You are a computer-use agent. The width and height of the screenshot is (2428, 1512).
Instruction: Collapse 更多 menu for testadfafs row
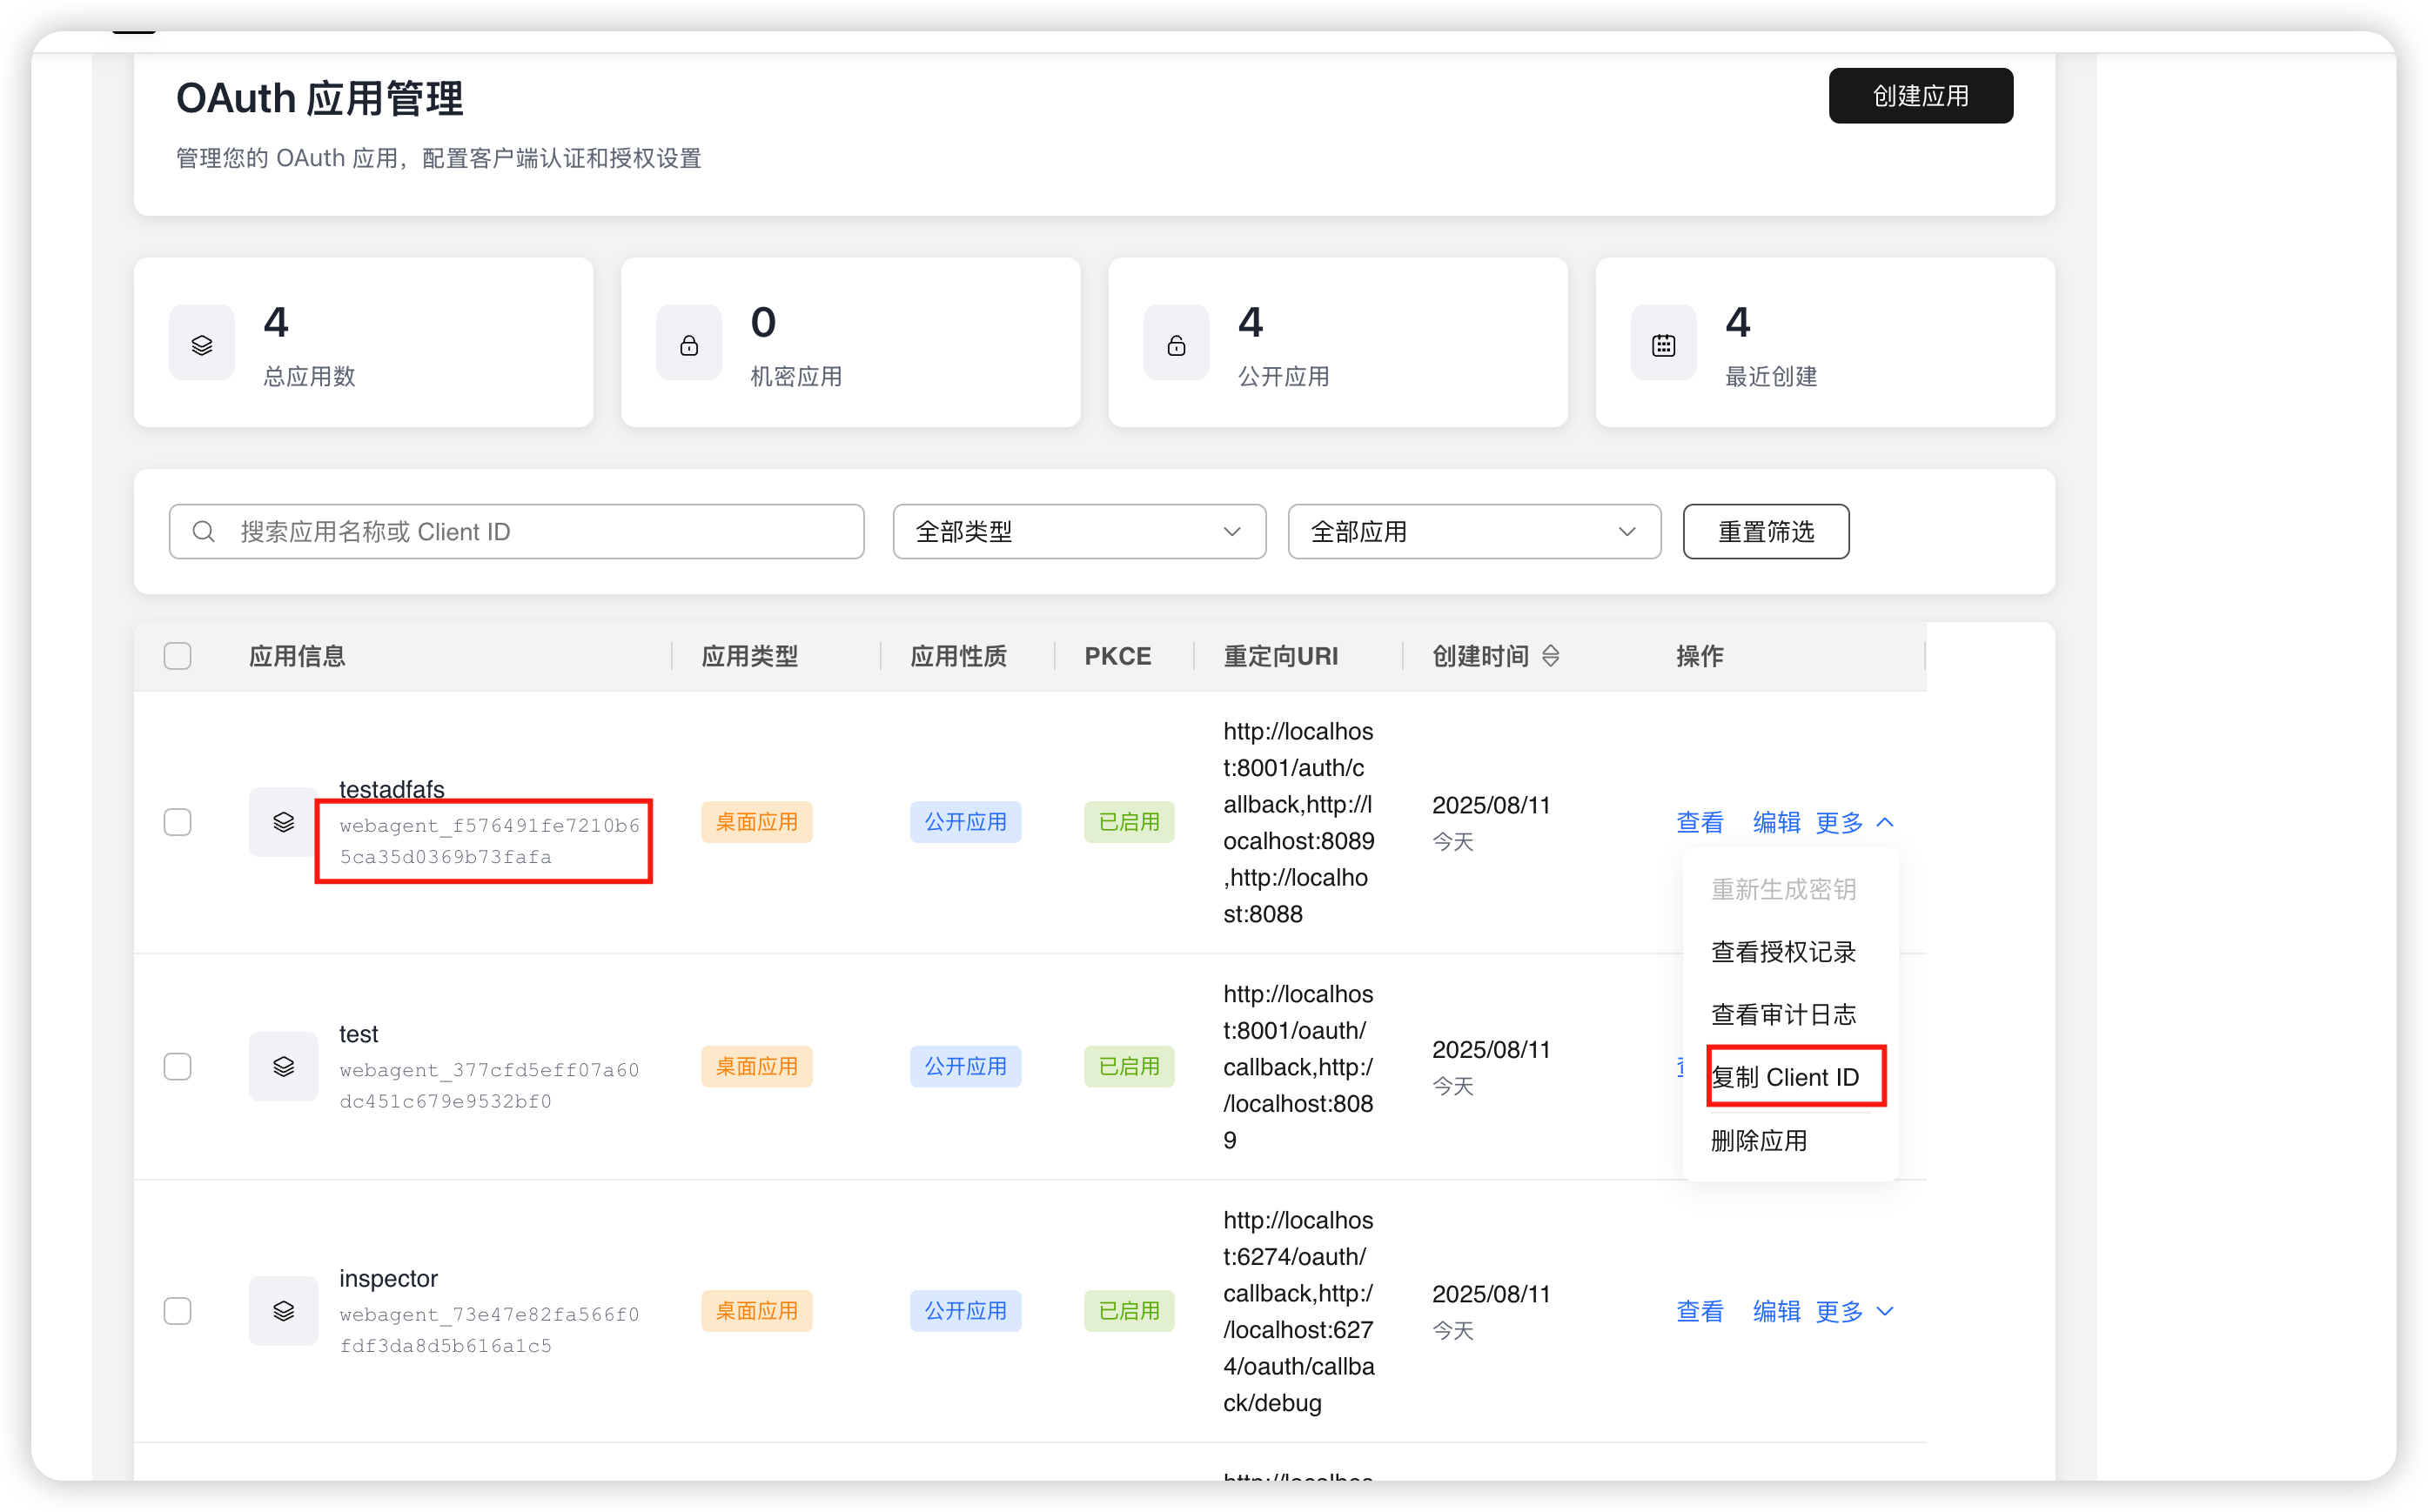[1854, 822]
